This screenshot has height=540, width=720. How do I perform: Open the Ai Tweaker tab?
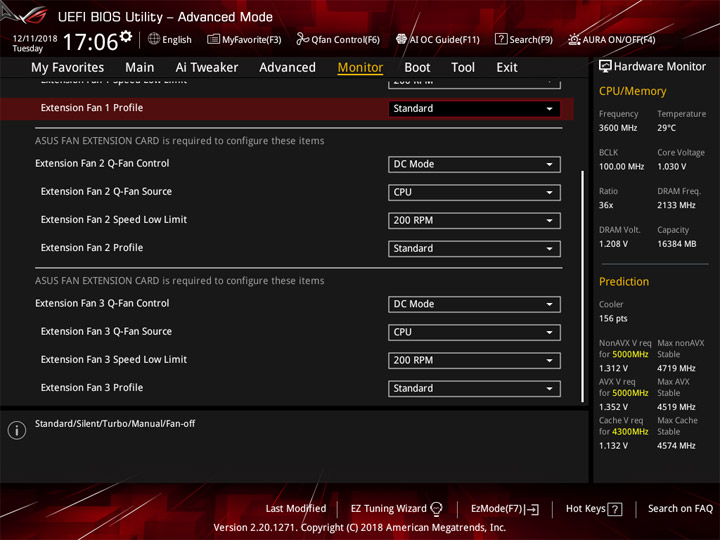(207, 68)
